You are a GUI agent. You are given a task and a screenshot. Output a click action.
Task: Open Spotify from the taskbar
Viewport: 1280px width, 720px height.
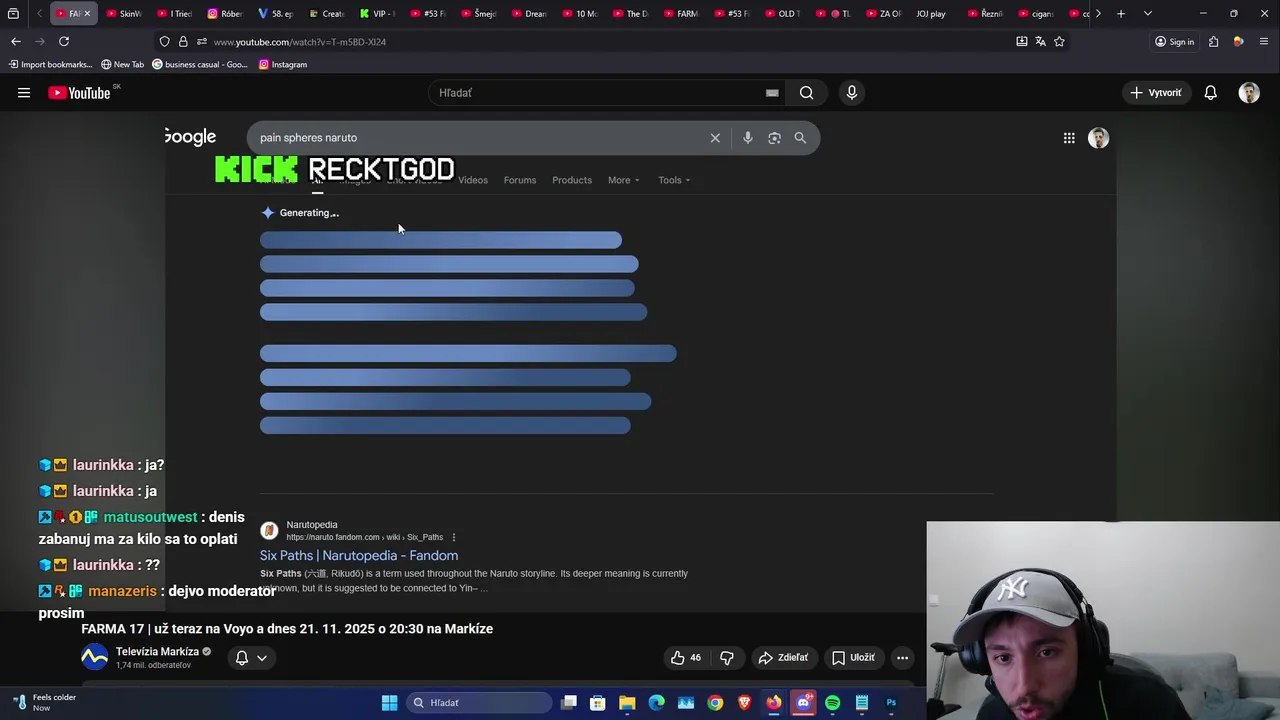coord(833,703)
